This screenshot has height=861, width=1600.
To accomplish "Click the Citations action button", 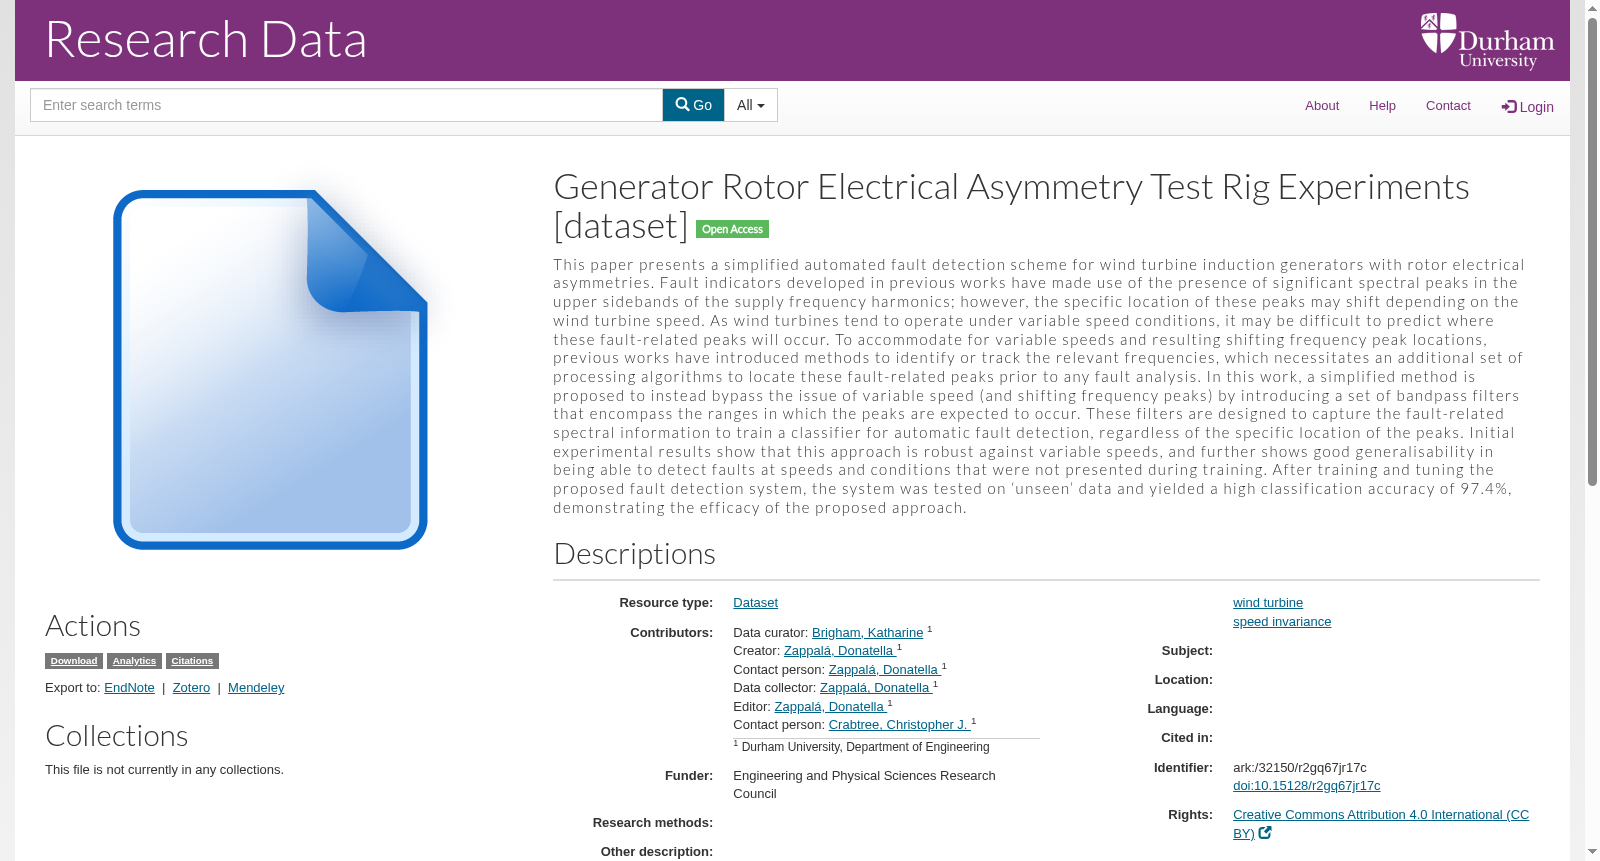I will tap(192, 661).
